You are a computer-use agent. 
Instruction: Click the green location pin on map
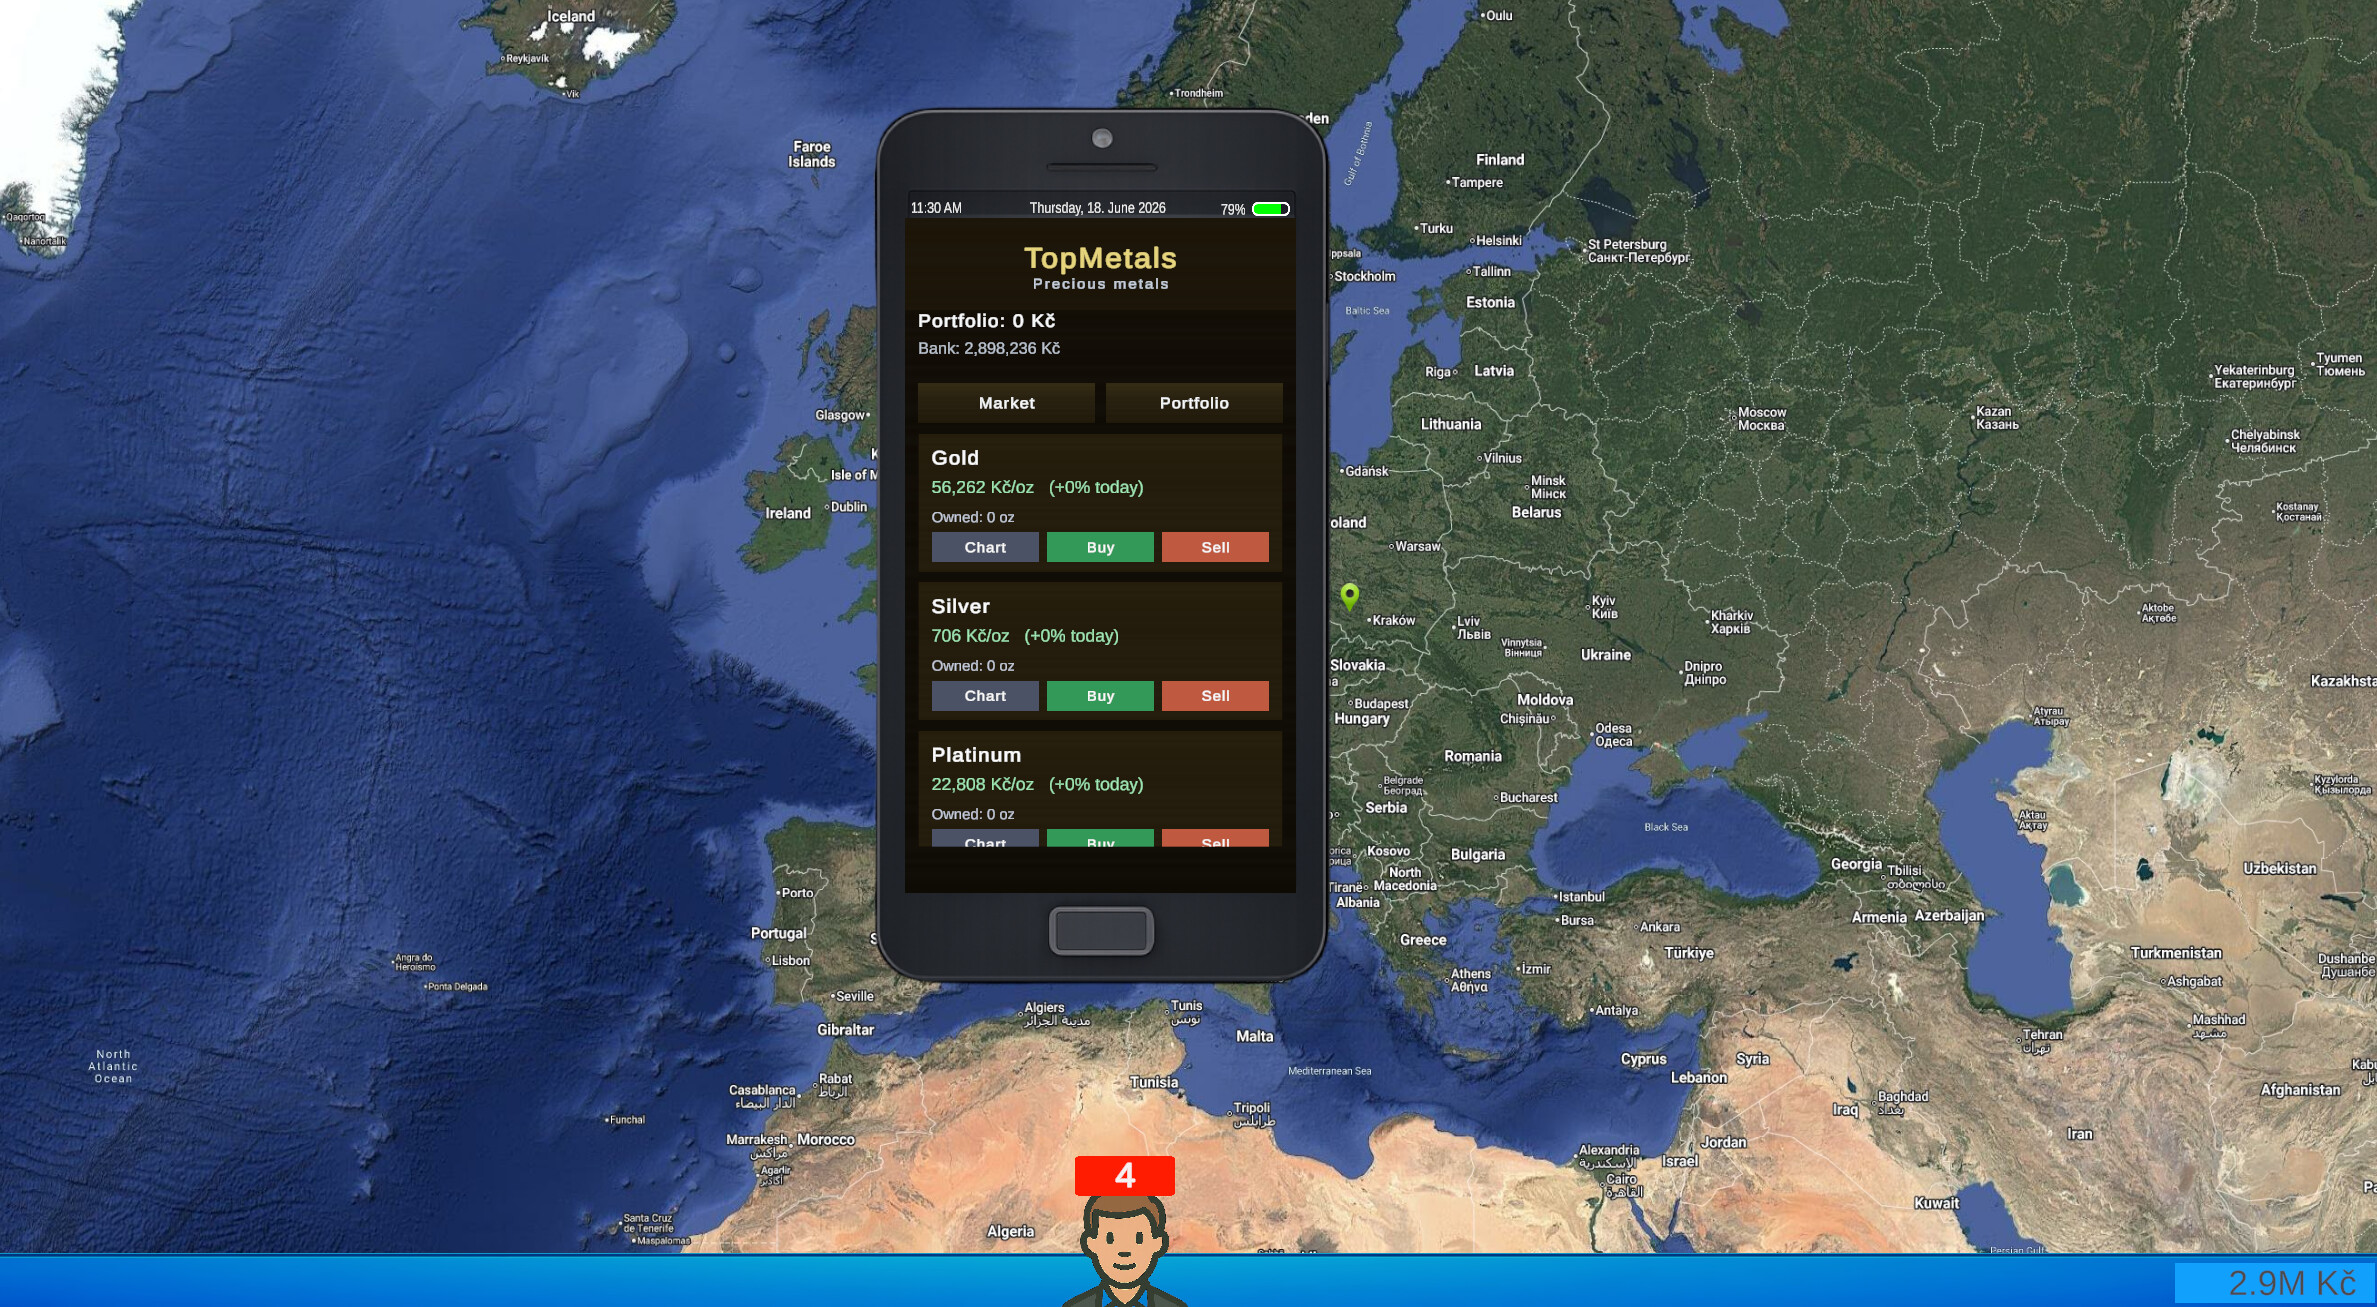(1349, 596)
